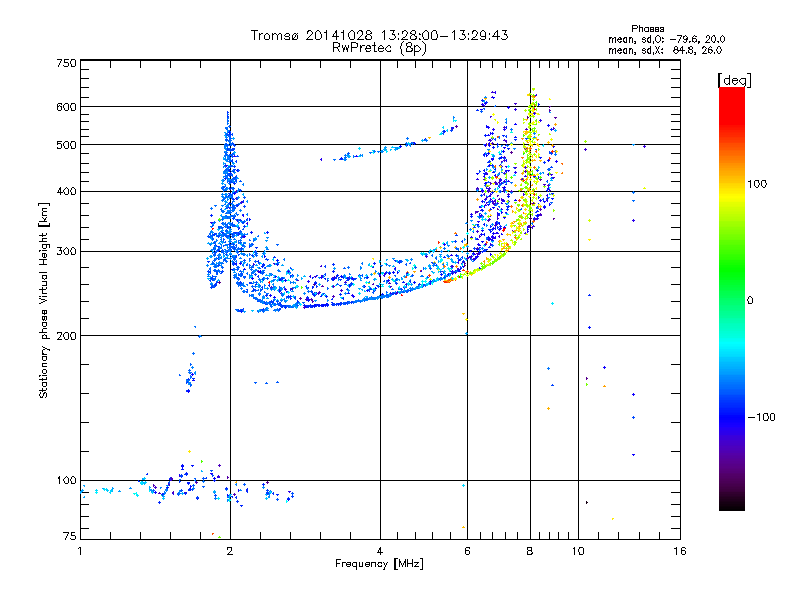Click the y-axis '500' tick label
The width and height of the screenshot is (800, 600).
coord(66,145)
